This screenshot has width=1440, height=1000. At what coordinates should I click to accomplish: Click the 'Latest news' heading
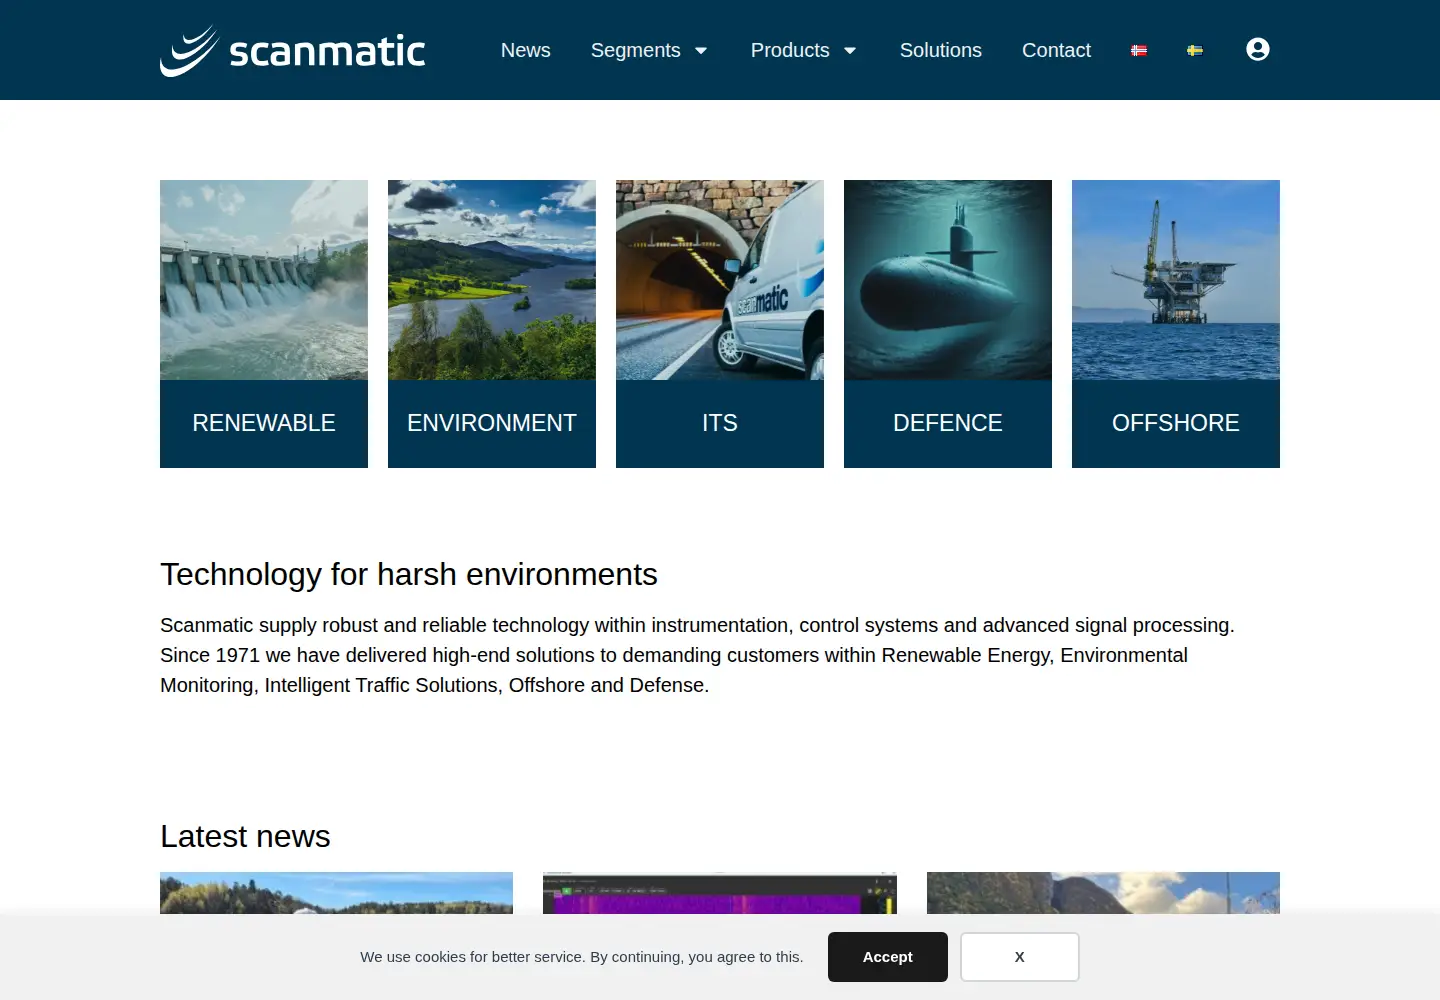tap(245, 836)
